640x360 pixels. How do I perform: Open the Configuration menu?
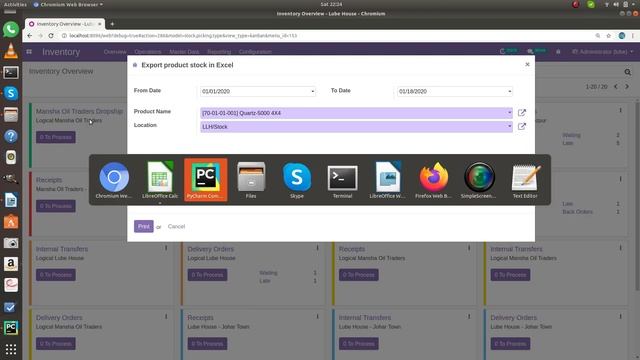pos(255,52)
